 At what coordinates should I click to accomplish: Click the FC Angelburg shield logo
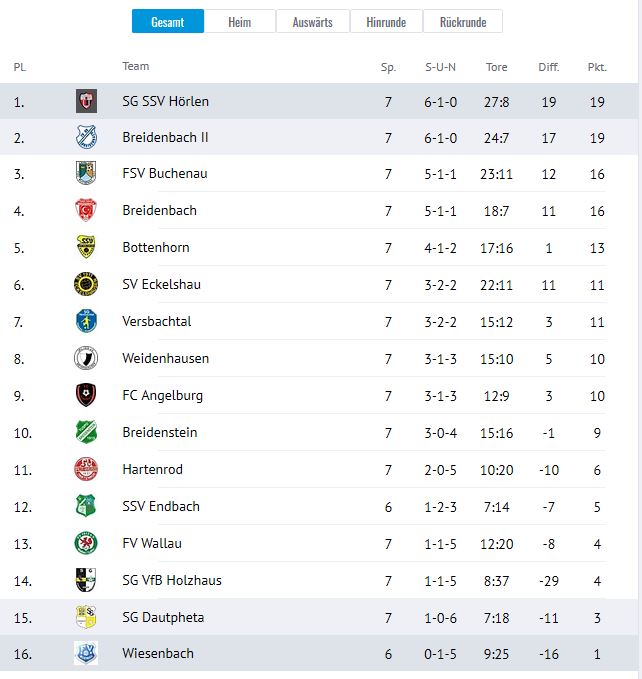(x=86, y=395)
